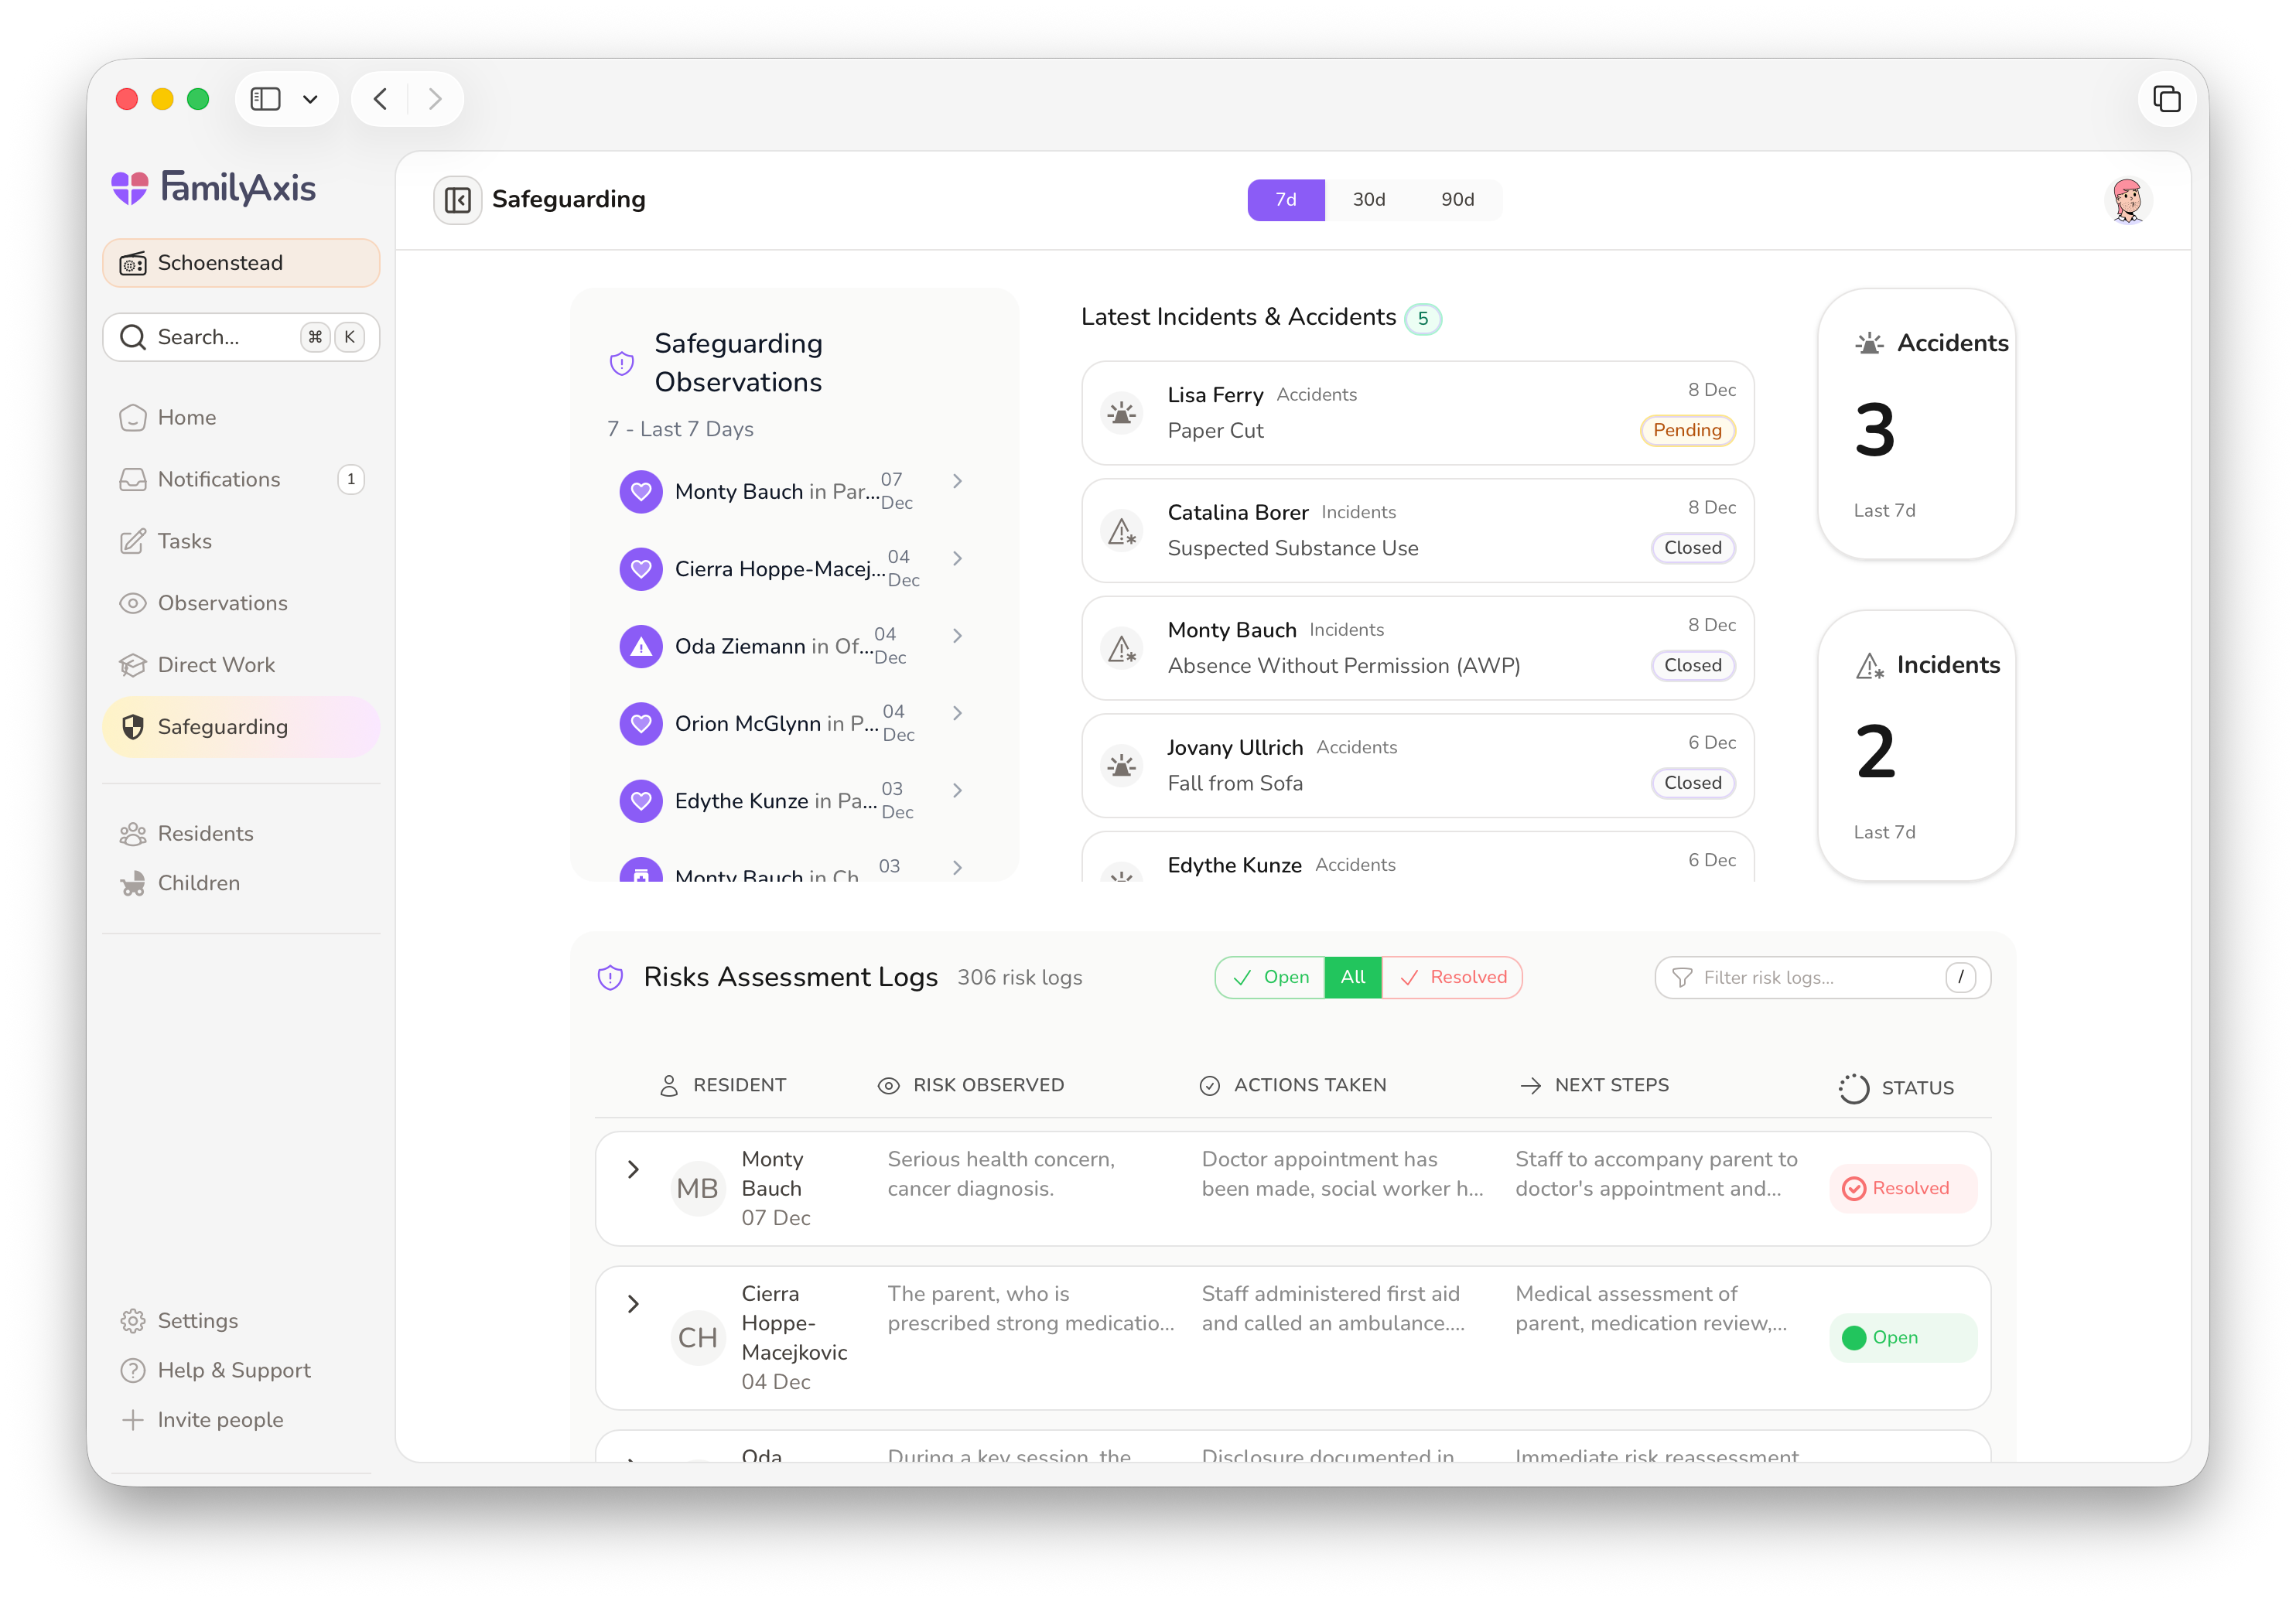Click the user avatar at top right
2296x1601 pixels.
click(x=2127, y=200)
